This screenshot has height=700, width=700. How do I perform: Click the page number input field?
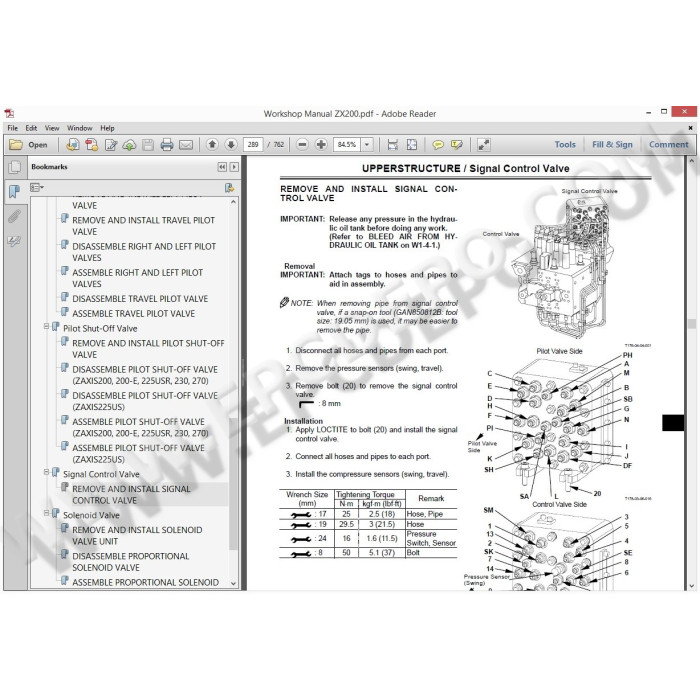[x=253, y=144]
